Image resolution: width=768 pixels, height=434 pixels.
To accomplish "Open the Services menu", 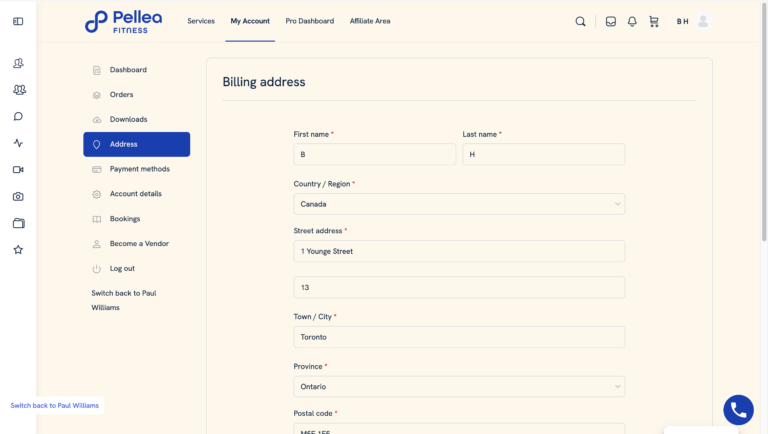I will pyautogui.click(x=201, y=21).
